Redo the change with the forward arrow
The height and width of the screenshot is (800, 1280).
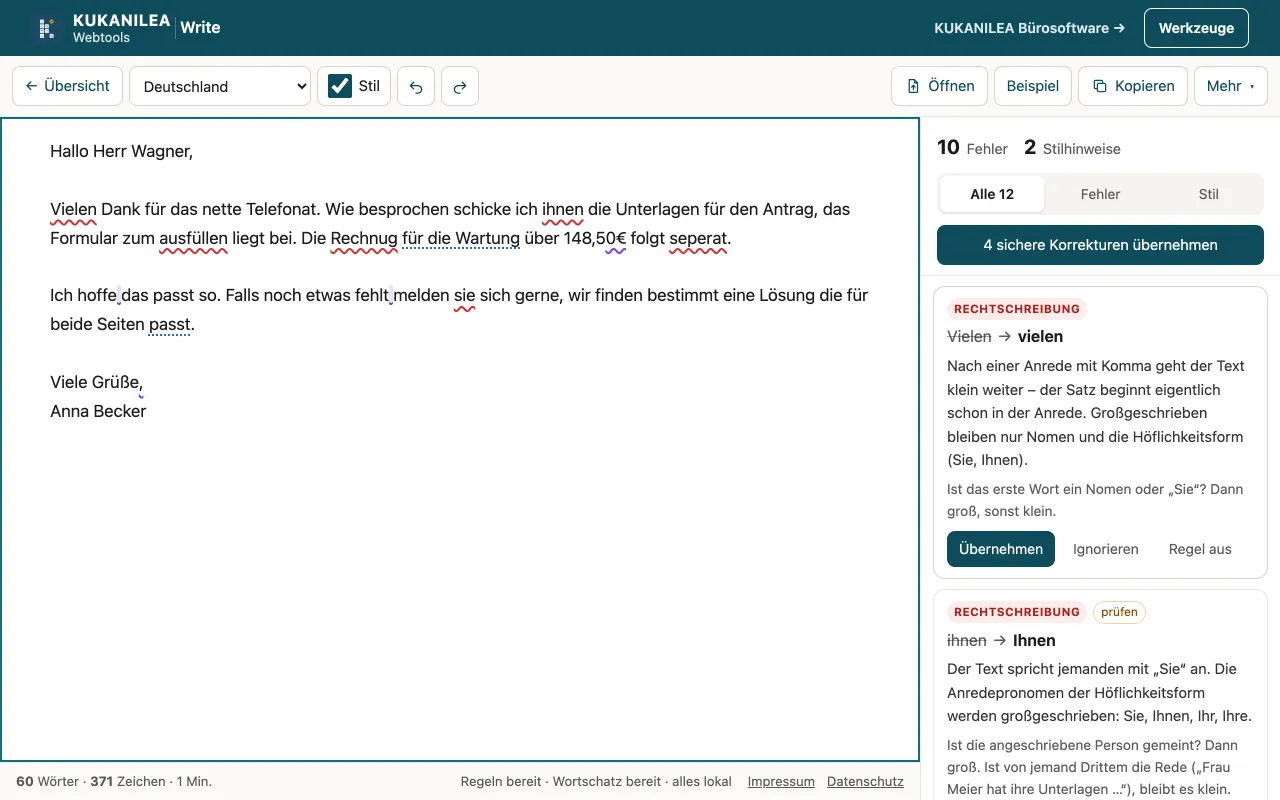pos(460,86)
